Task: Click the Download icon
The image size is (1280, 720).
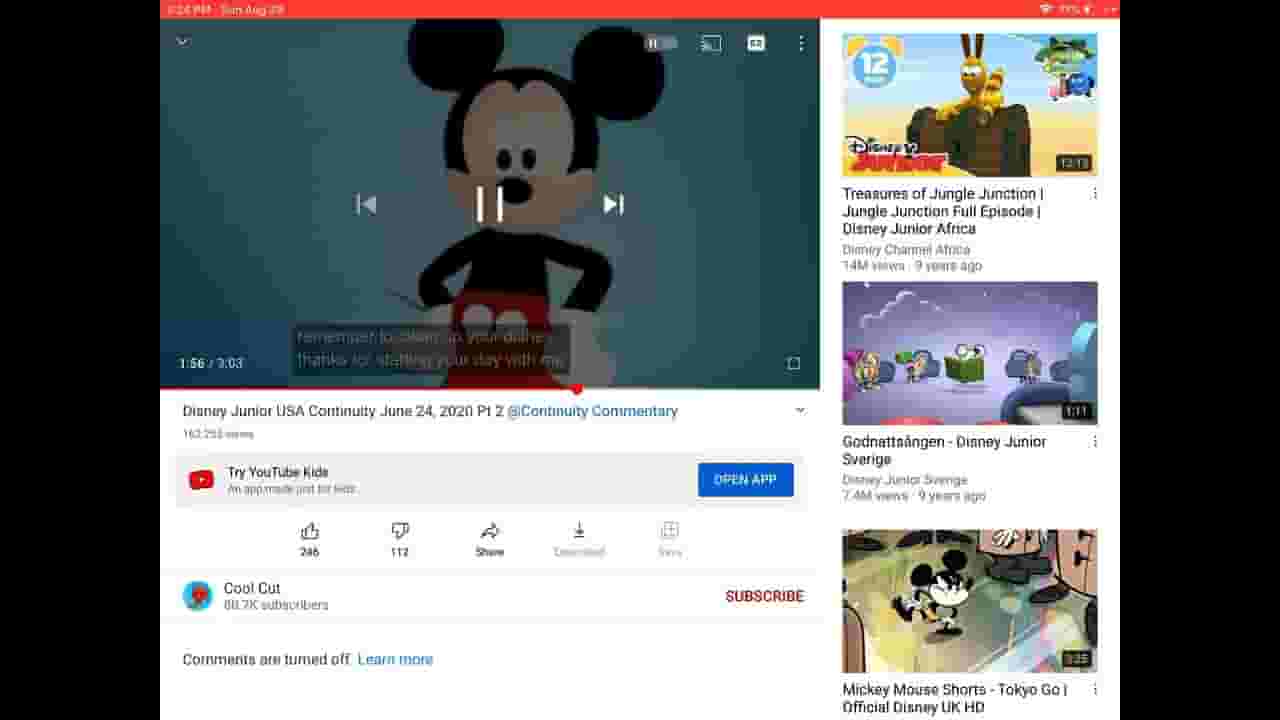Action: [579, 531]
